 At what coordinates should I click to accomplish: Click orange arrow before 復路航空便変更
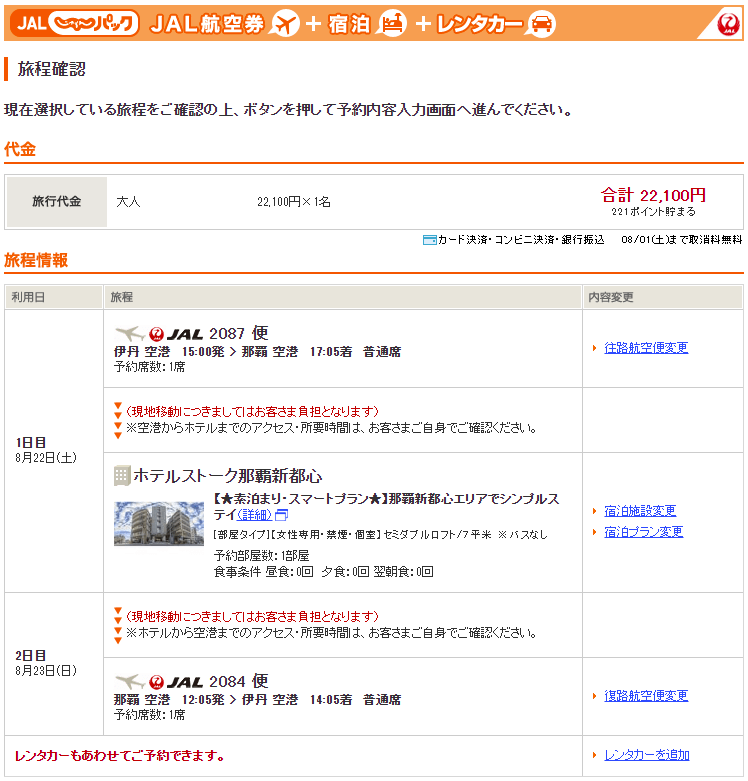click(x=594, y=696)
